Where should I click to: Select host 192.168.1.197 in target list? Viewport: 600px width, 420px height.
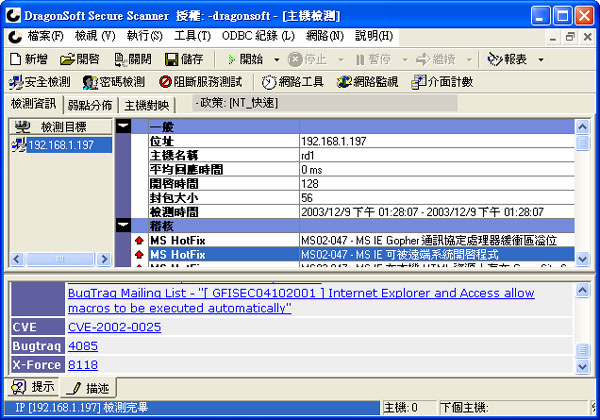point(58,145)
